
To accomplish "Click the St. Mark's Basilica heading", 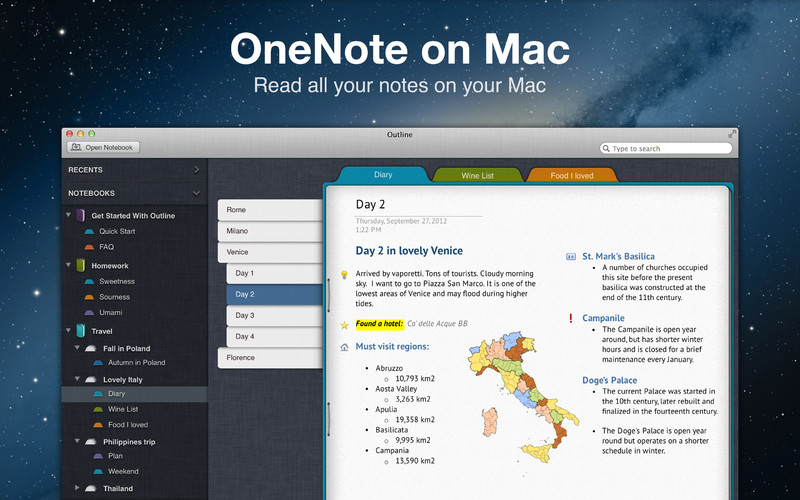I will tap(618, 257).
